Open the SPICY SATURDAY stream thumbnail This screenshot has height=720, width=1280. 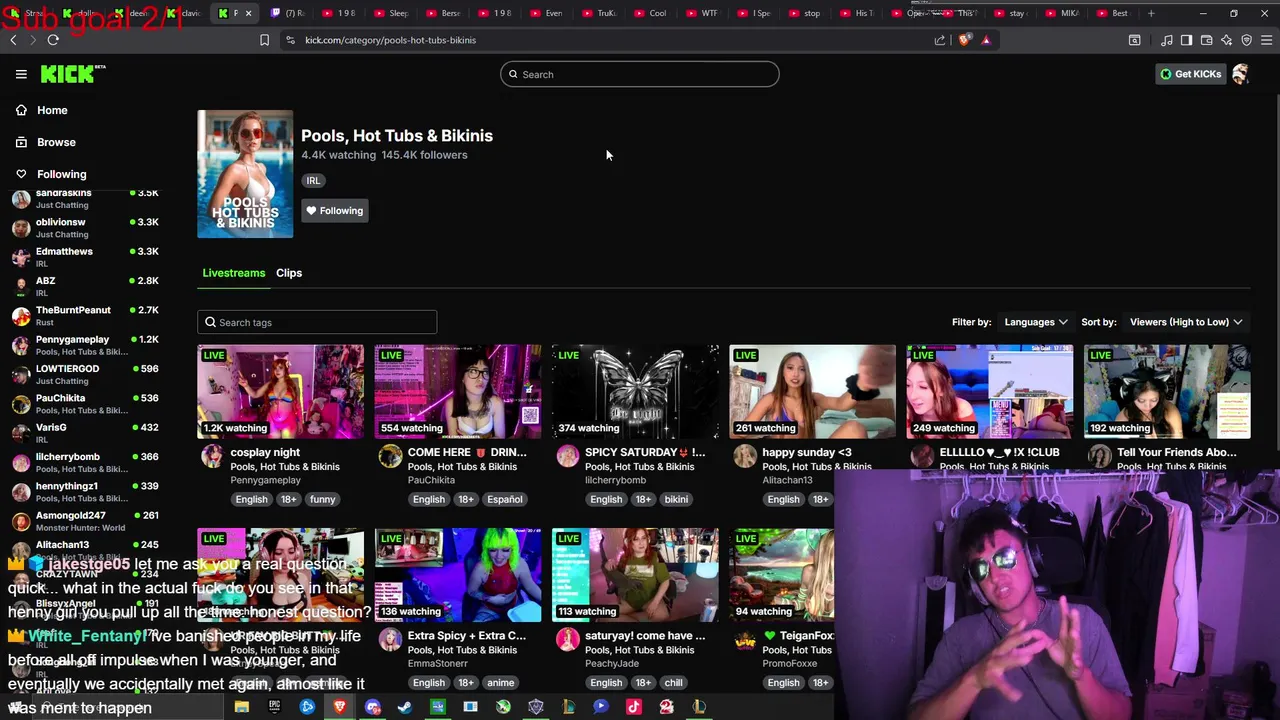click(x=635, y=392)
